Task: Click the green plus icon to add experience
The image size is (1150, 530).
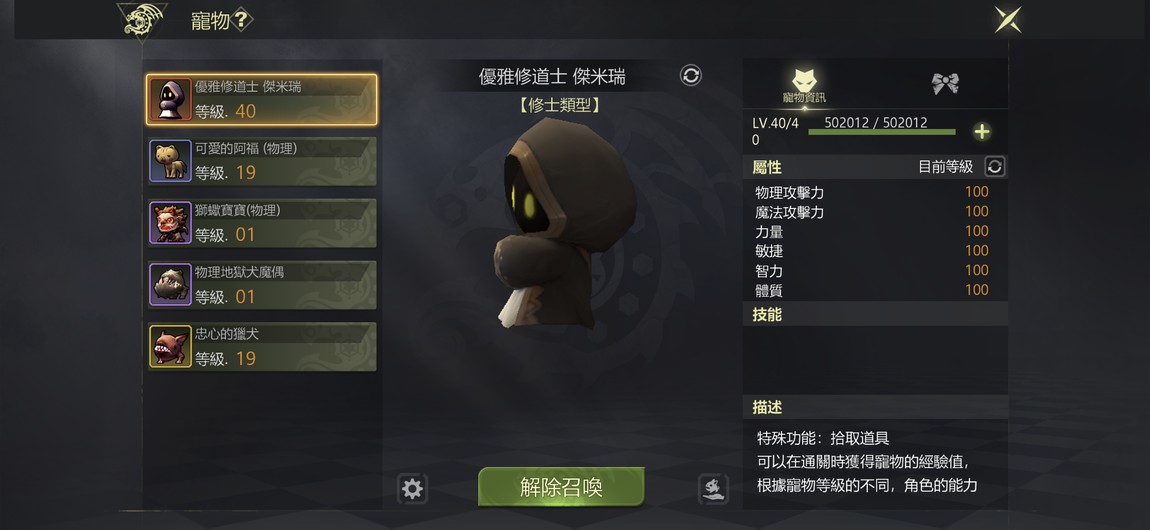Action: [982, 132]
